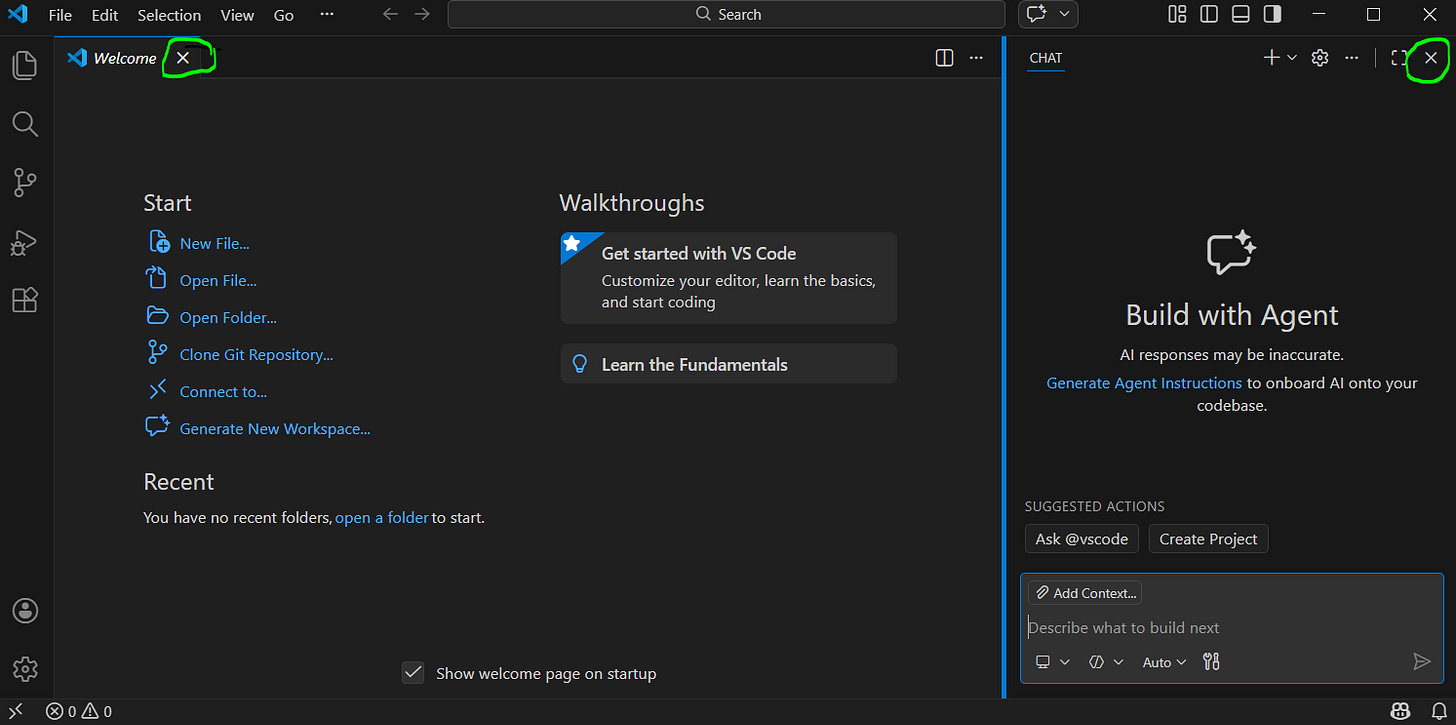Open the Source Control view
1456x725 pixels.
click(25, 183)
